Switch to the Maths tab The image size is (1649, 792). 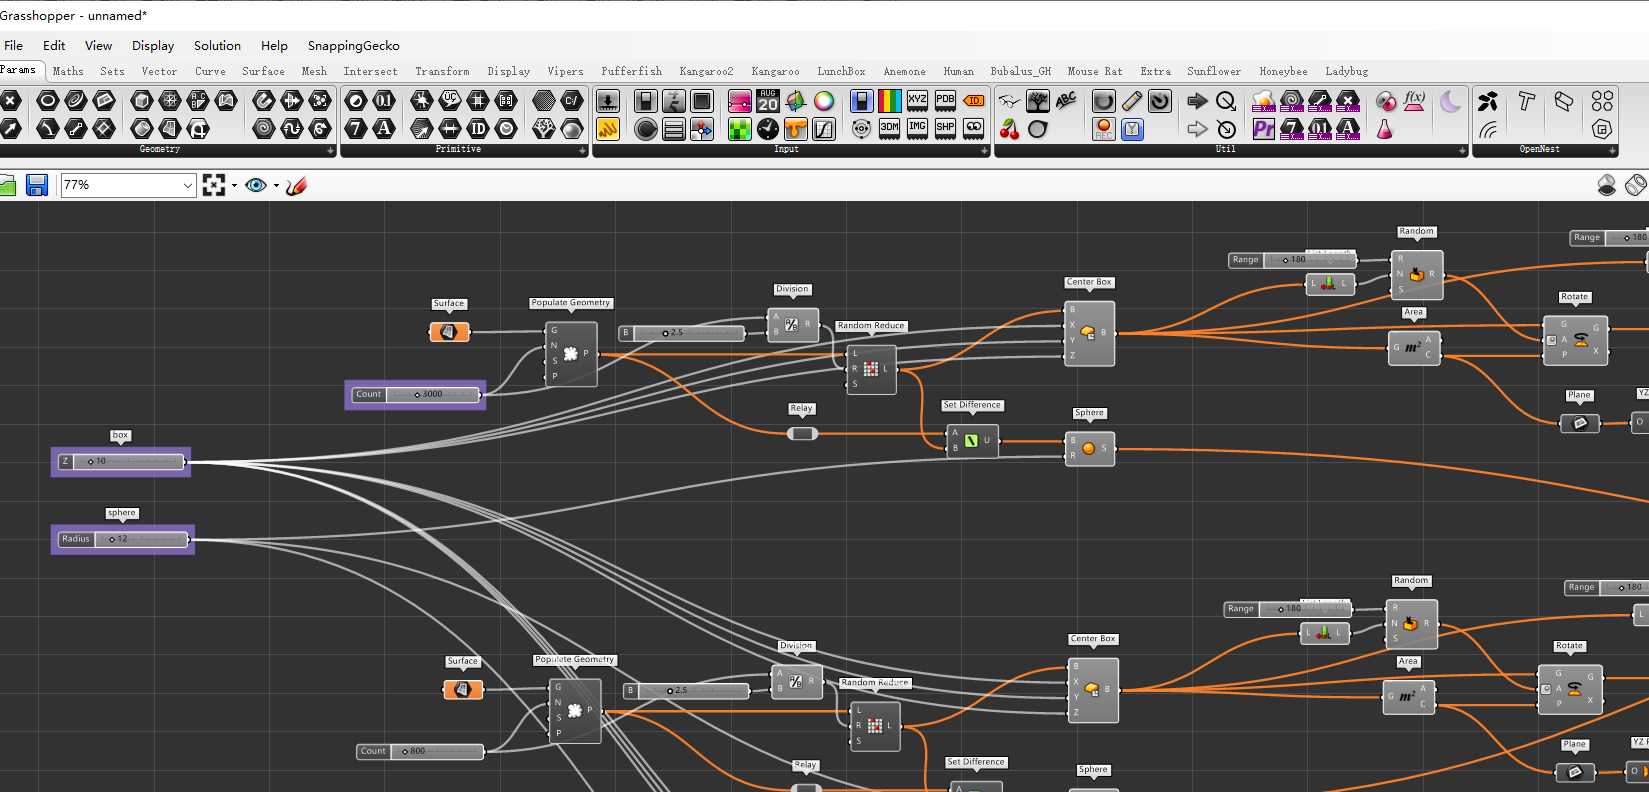click(68, 71)
